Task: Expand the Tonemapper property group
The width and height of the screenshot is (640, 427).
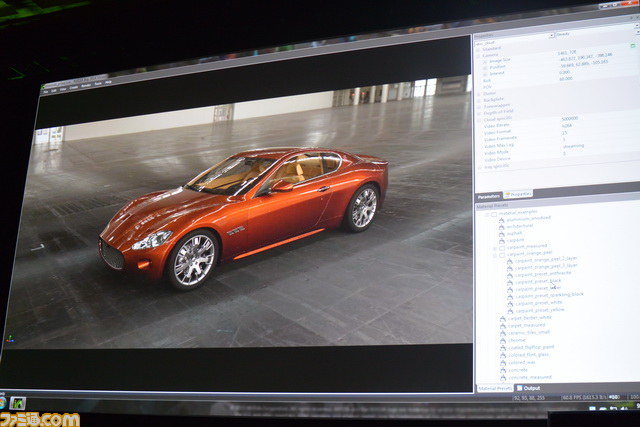Action: coord(479,107)
